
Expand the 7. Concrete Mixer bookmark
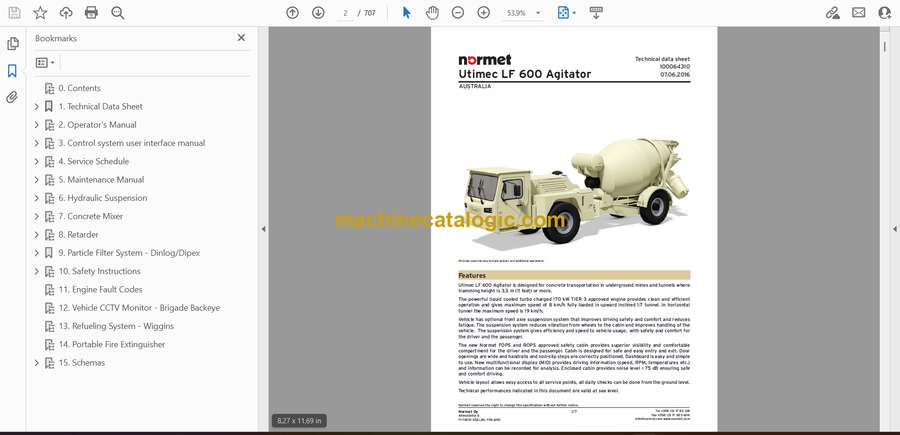(37, 216)
